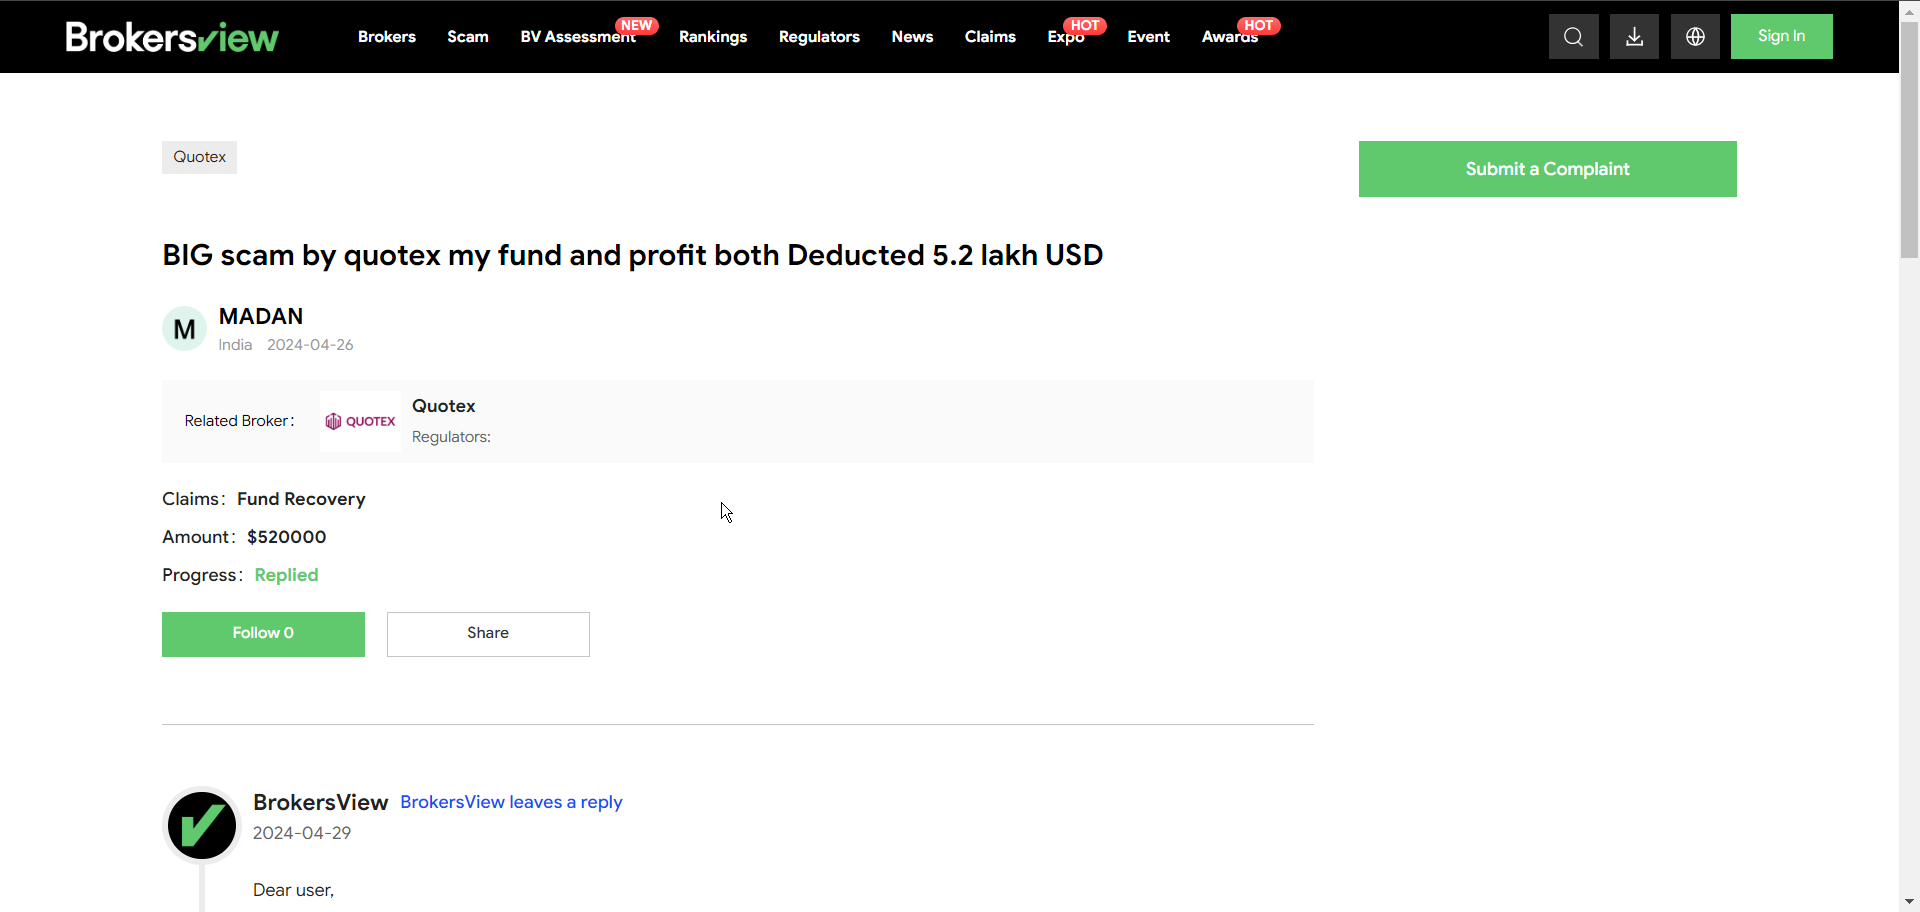Click the Sign In button
This screenshot has height=912, width=1920.
[x=1781, y=36]
